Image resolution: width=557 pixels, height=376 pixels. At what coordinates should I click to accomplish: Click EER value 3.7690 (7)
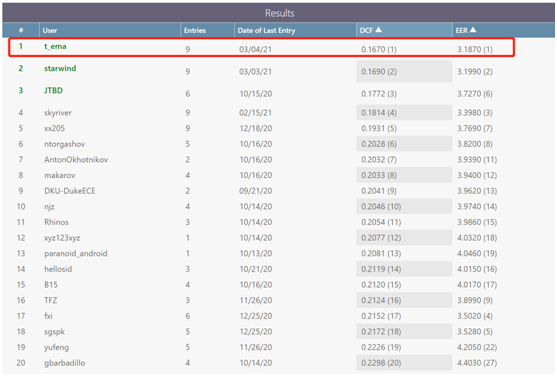pyautogui.click(x=475, y=128)
